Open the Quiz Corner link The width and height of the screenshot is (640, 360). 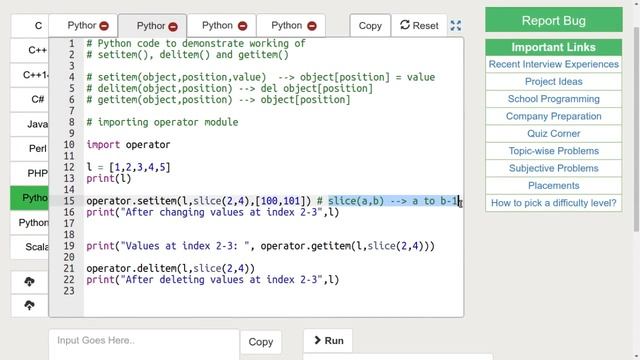pos(553,133)
